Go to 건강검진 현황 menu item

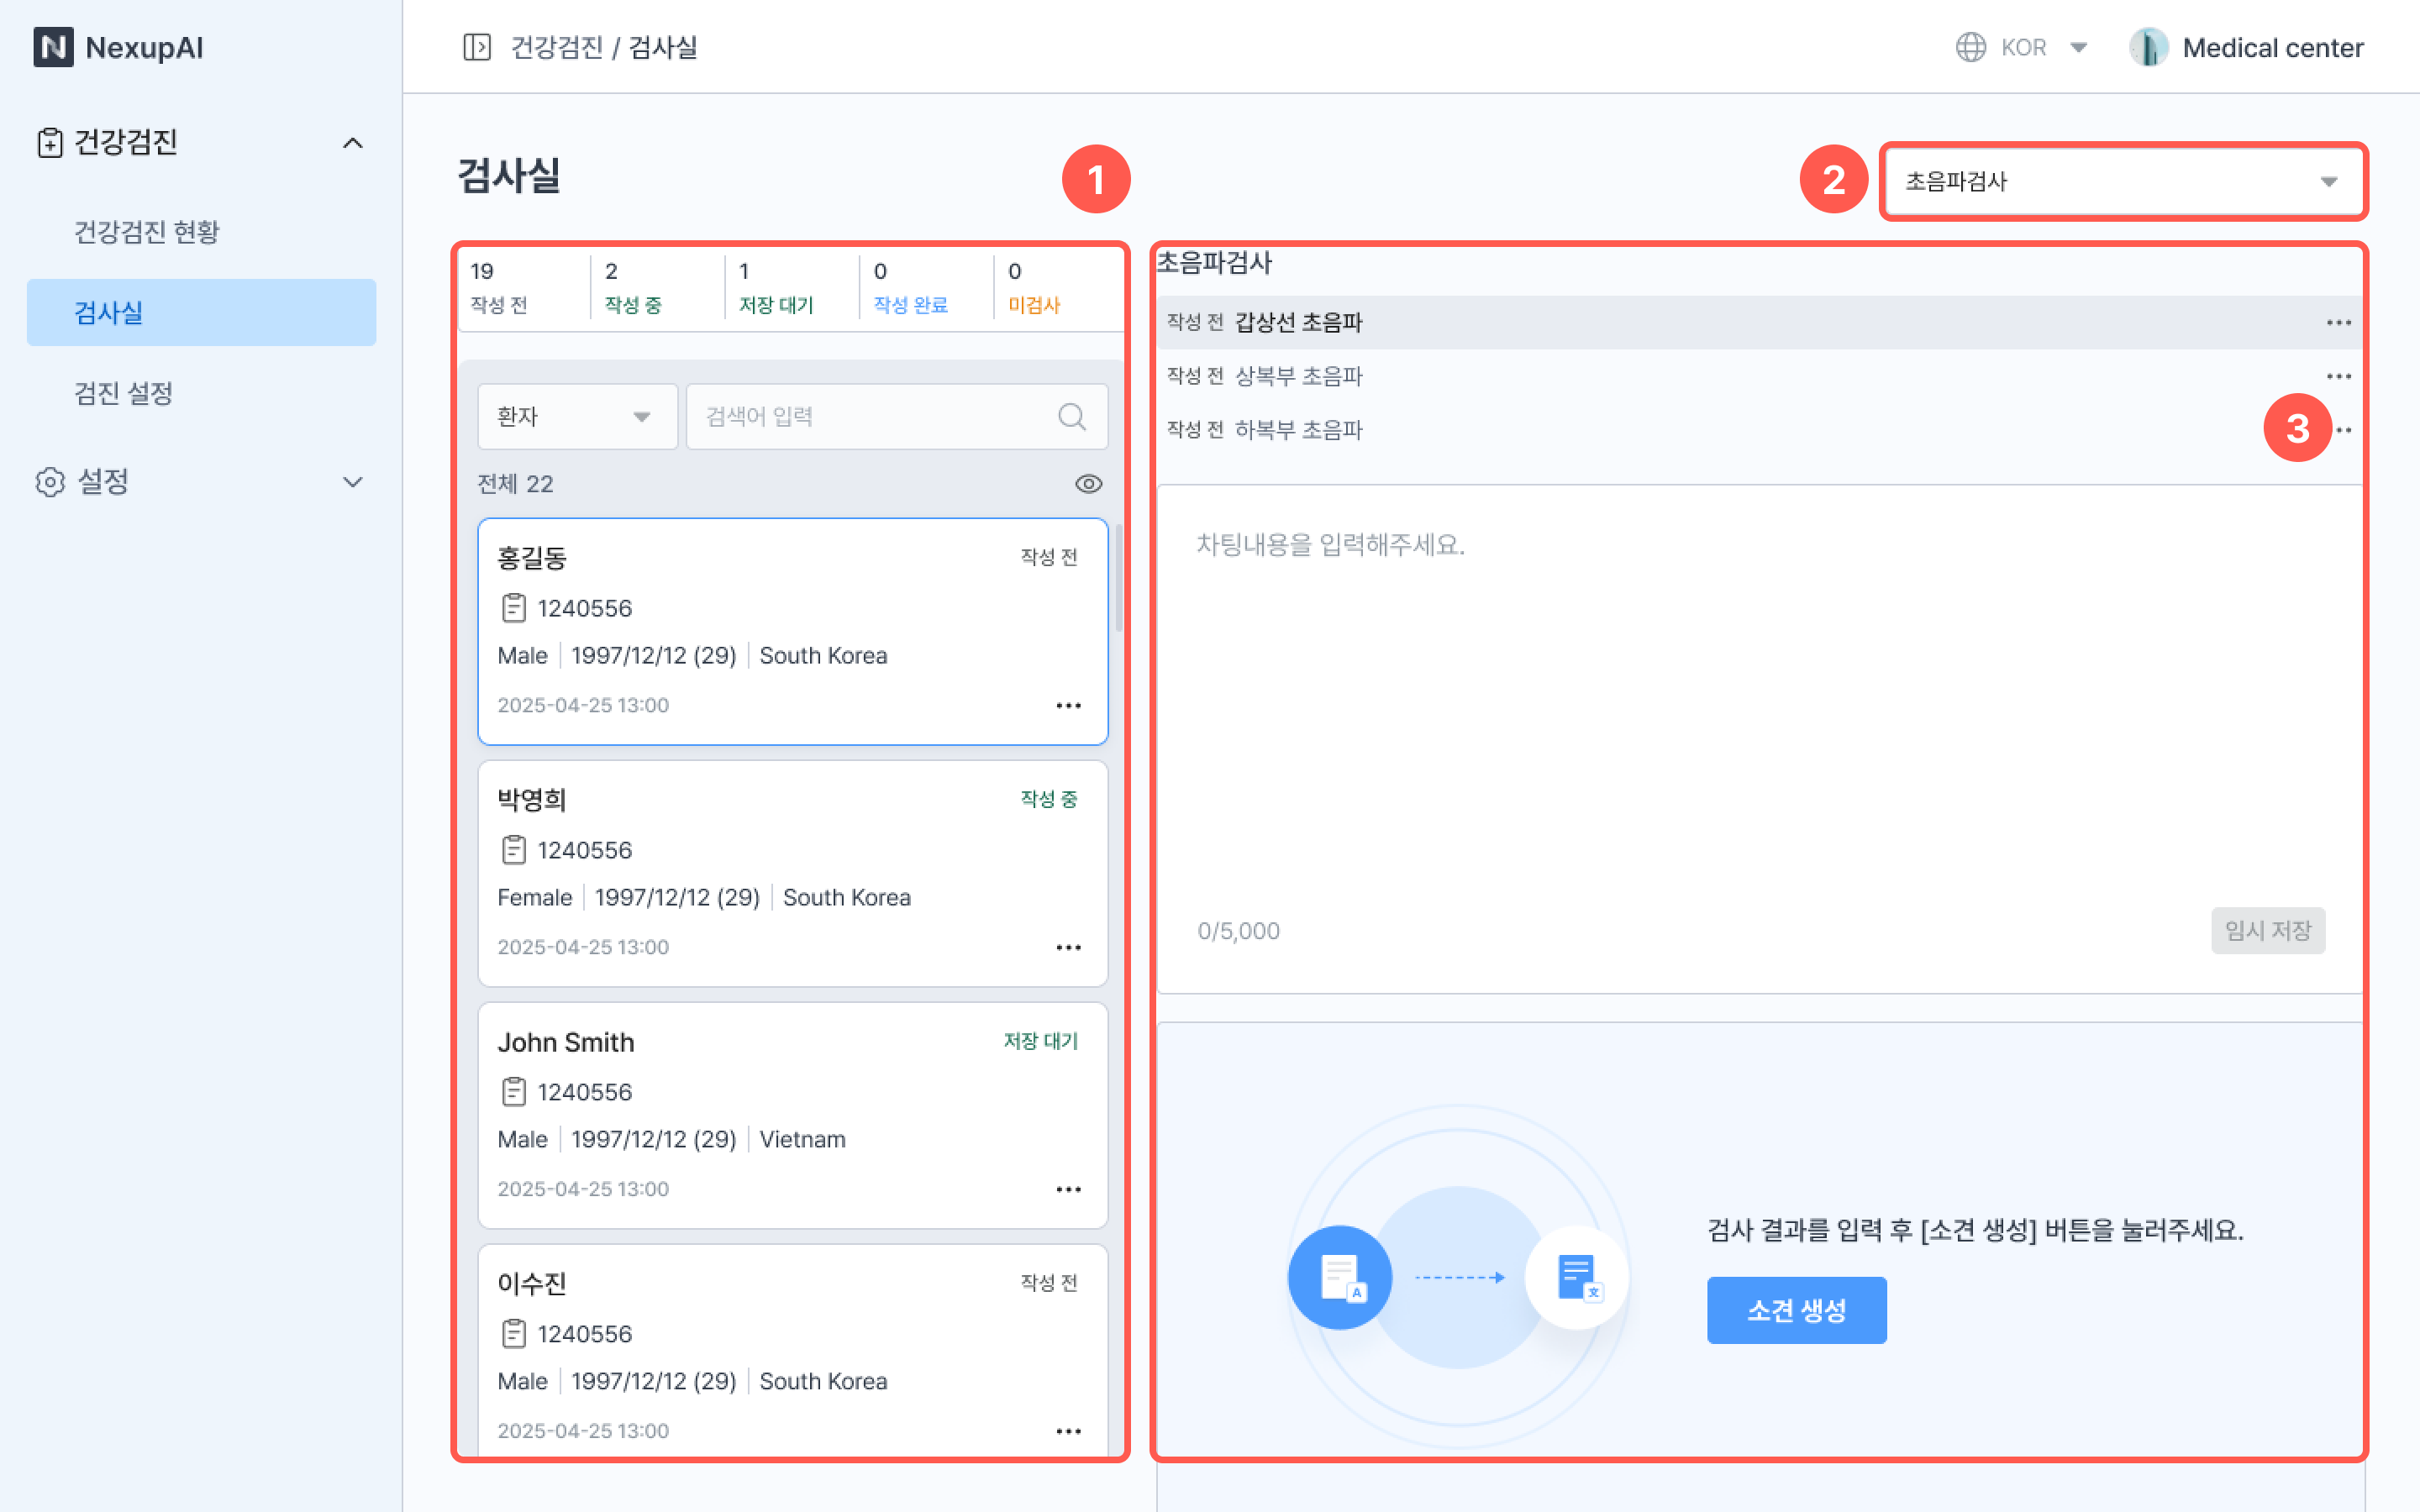[147, 232]
